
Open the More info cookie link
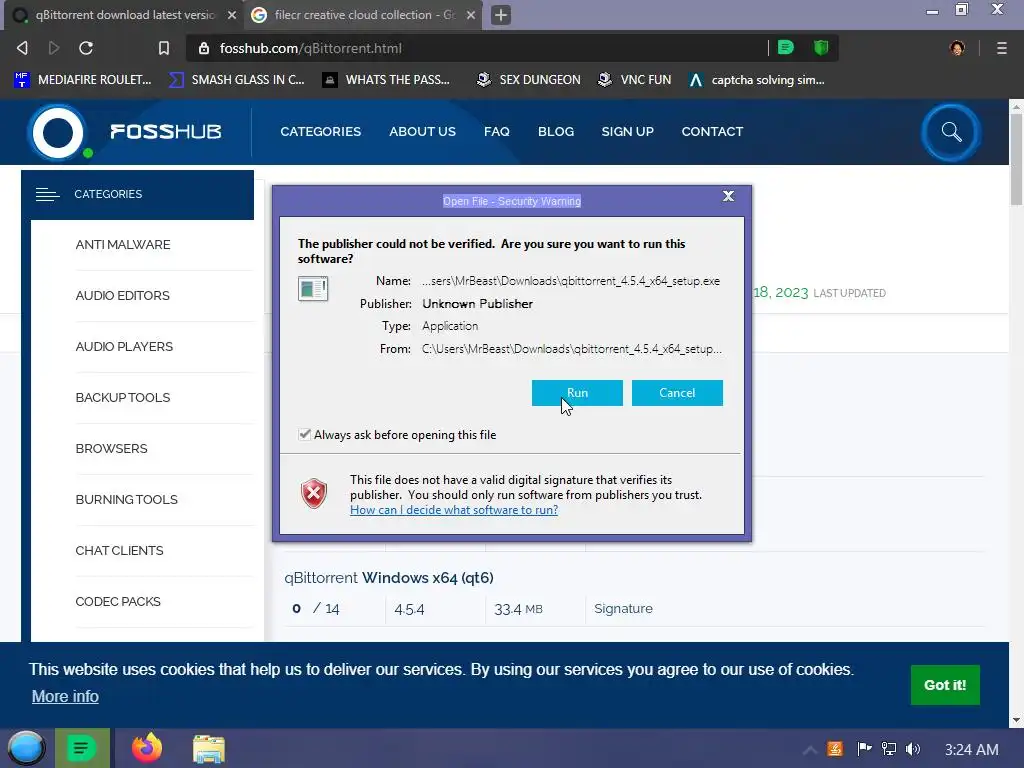point(65,696)
